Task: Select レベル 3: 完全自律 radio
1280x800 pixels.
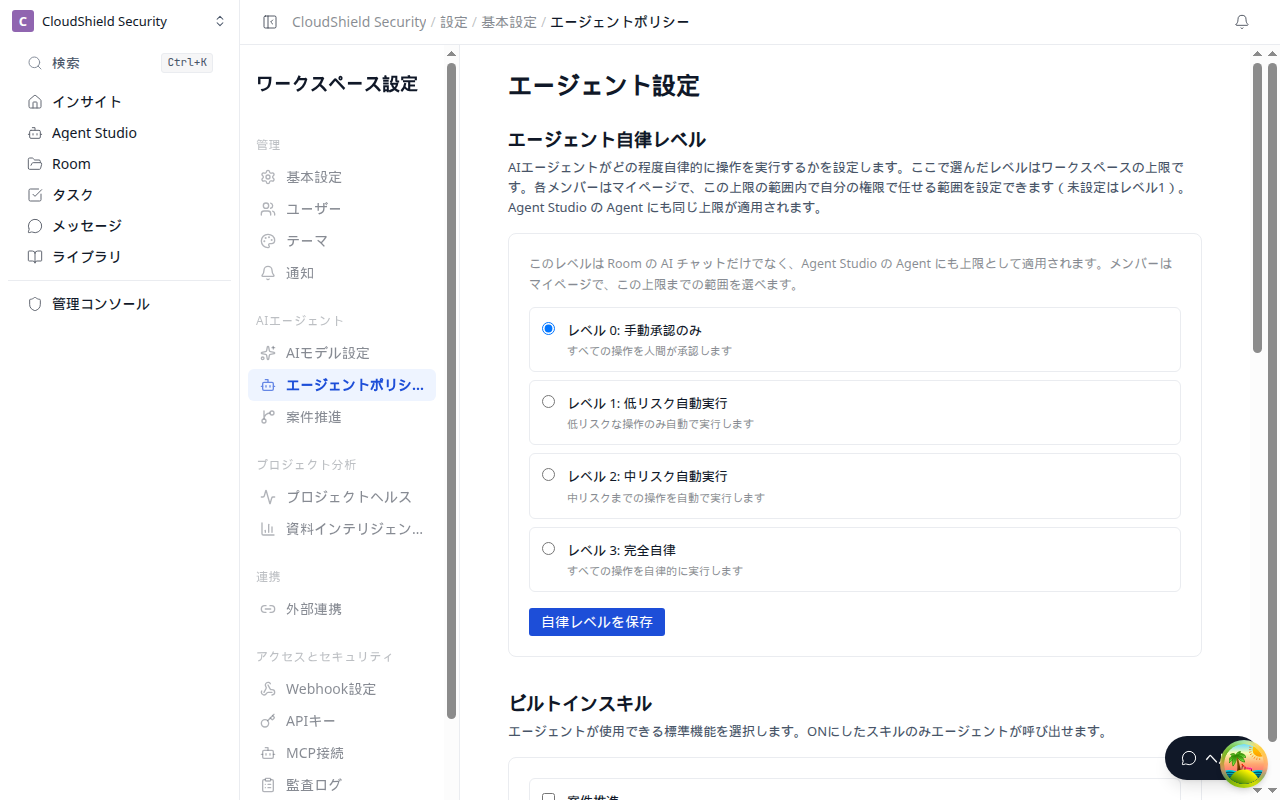Action: 548,549
